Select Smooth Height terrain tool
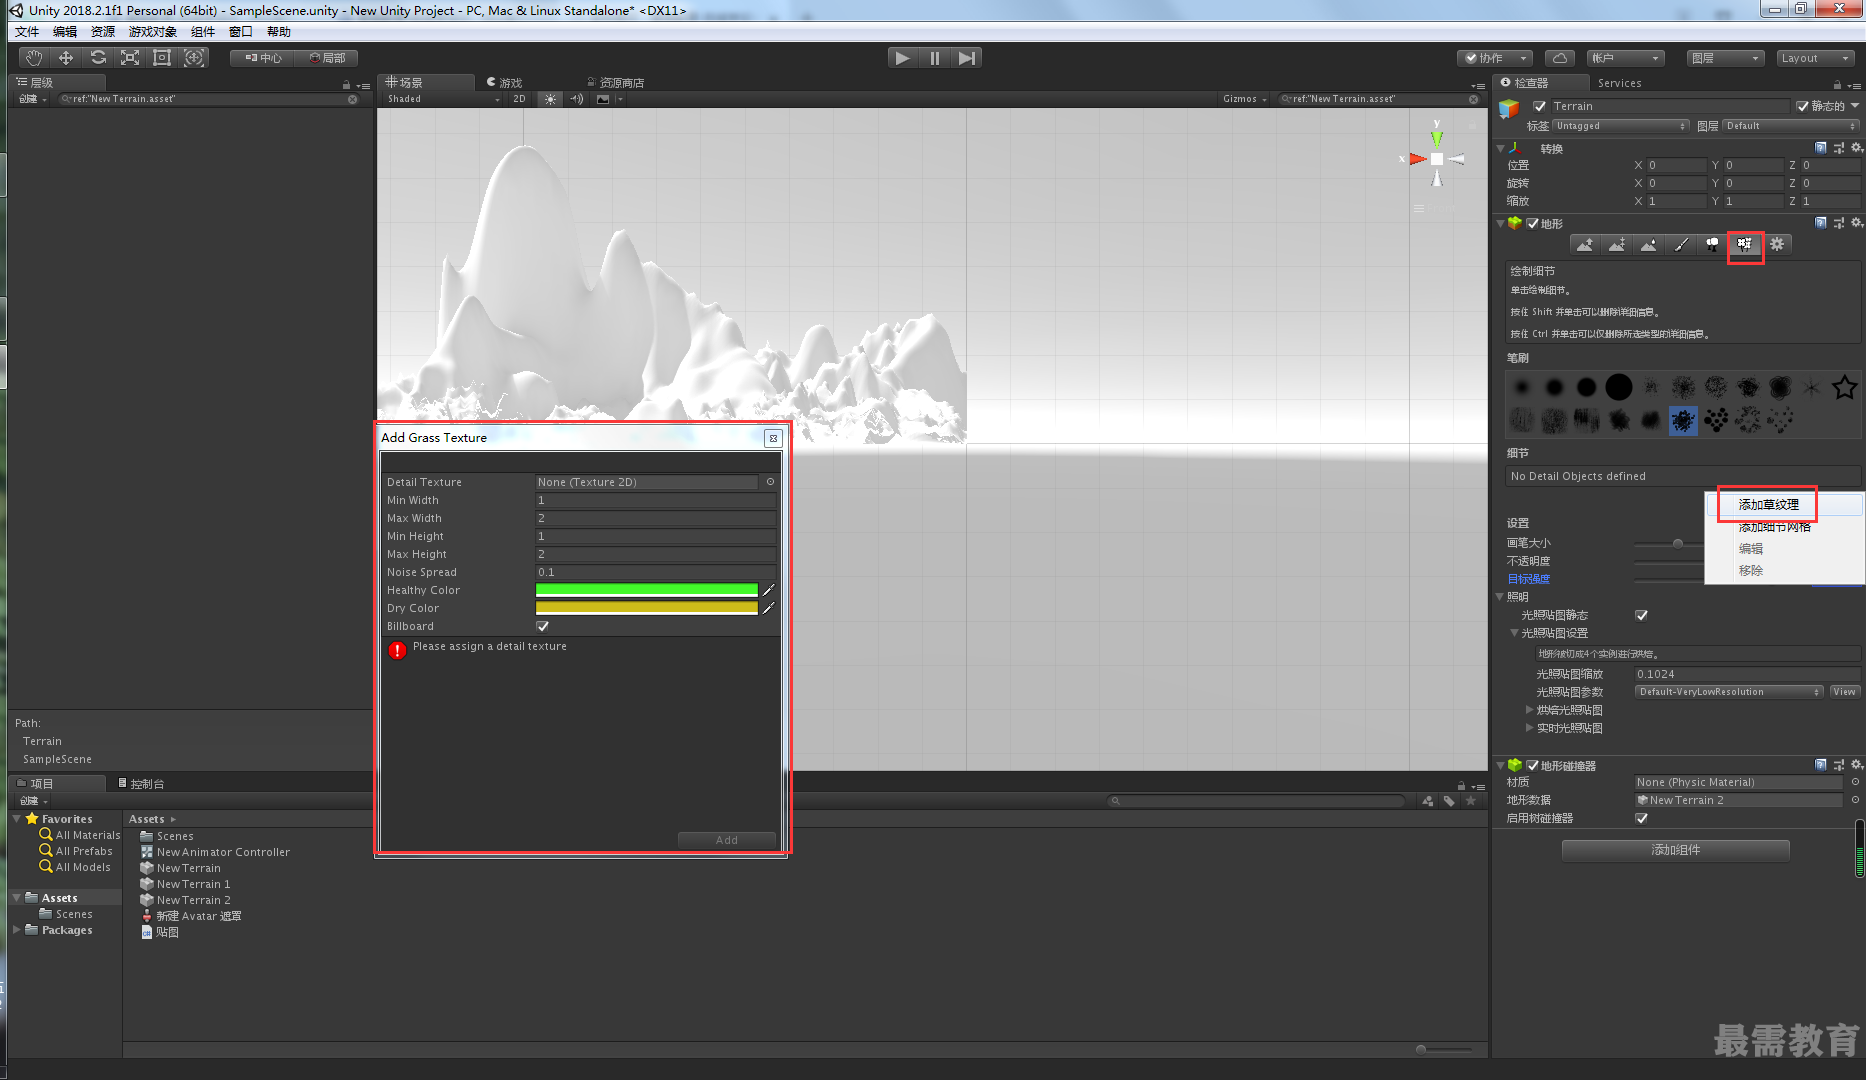This screenshot has width=1866, height=1080. pyautogui.click(x=1649, y=244)
